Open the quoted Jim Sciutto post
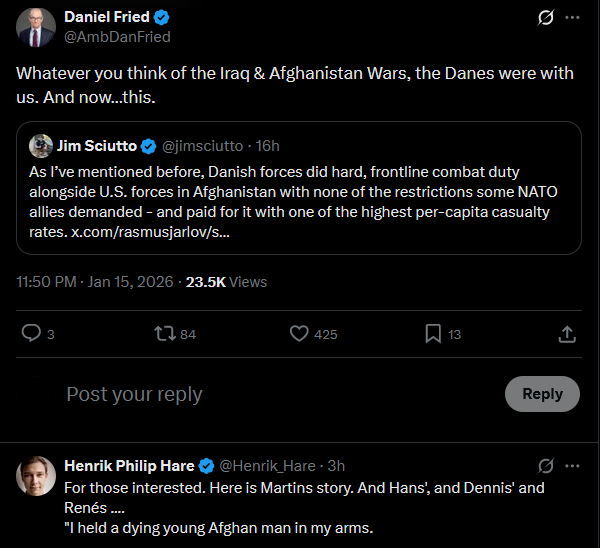600x548 pixels. [300, 200]
